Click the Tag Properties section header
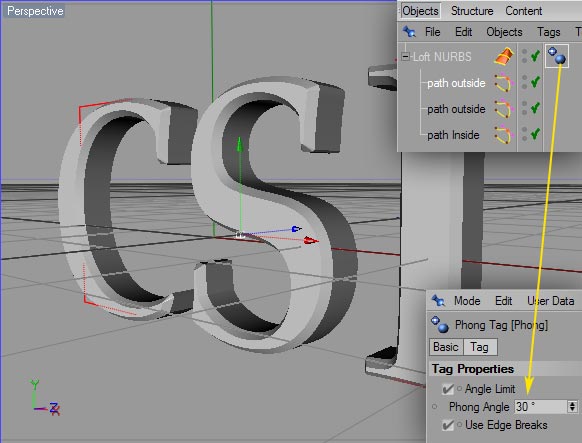The width and height of the screenshot is (582, 443). tap(473, 369)
